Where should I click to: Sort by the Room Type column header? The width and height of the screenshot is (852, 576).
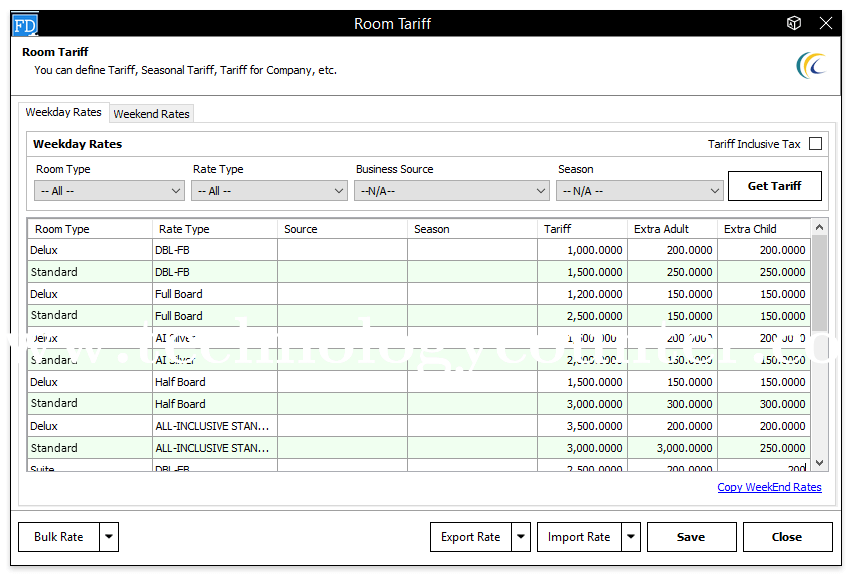90,229
